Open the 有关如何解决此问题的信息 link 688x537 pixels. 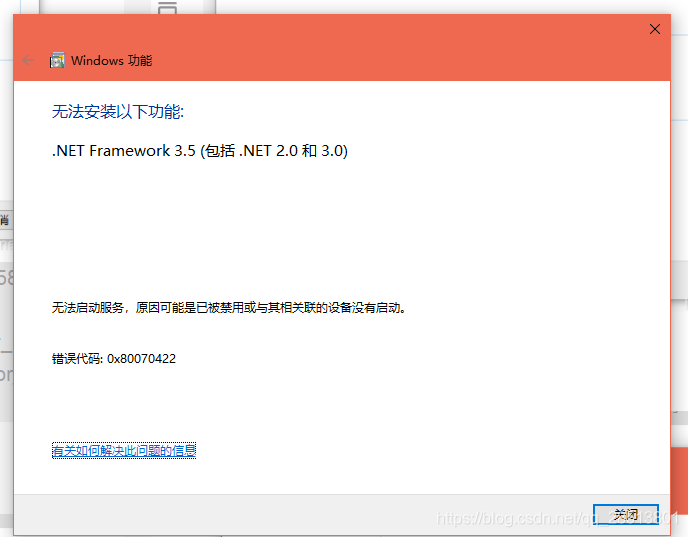coord(124,451)
